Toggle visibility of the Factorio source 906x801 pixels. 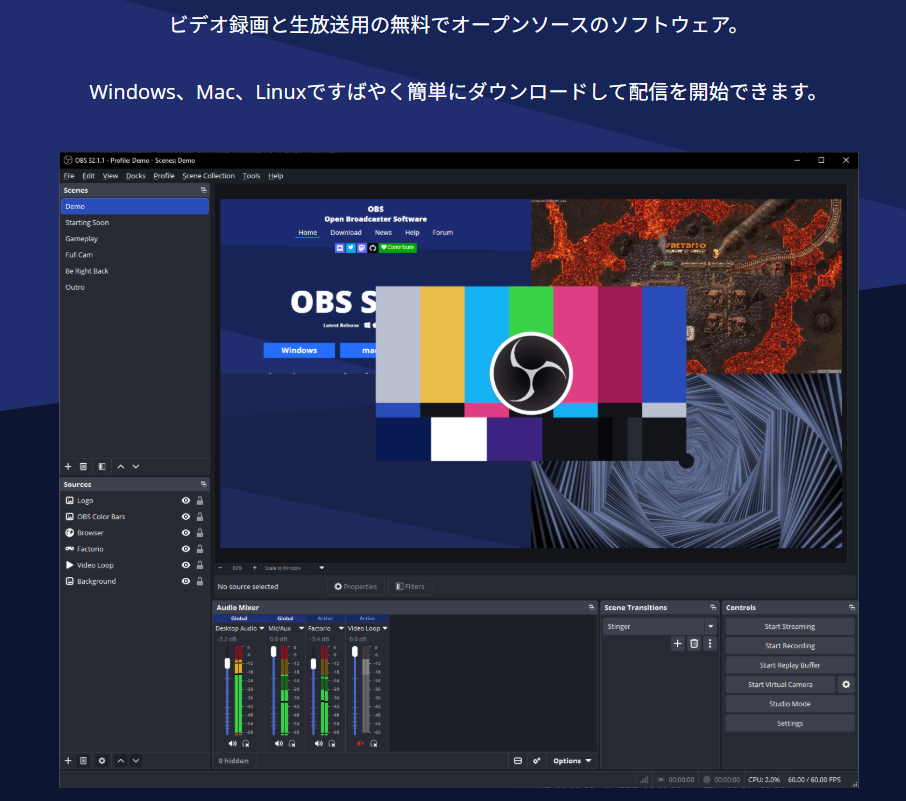(x=185, y=549)
